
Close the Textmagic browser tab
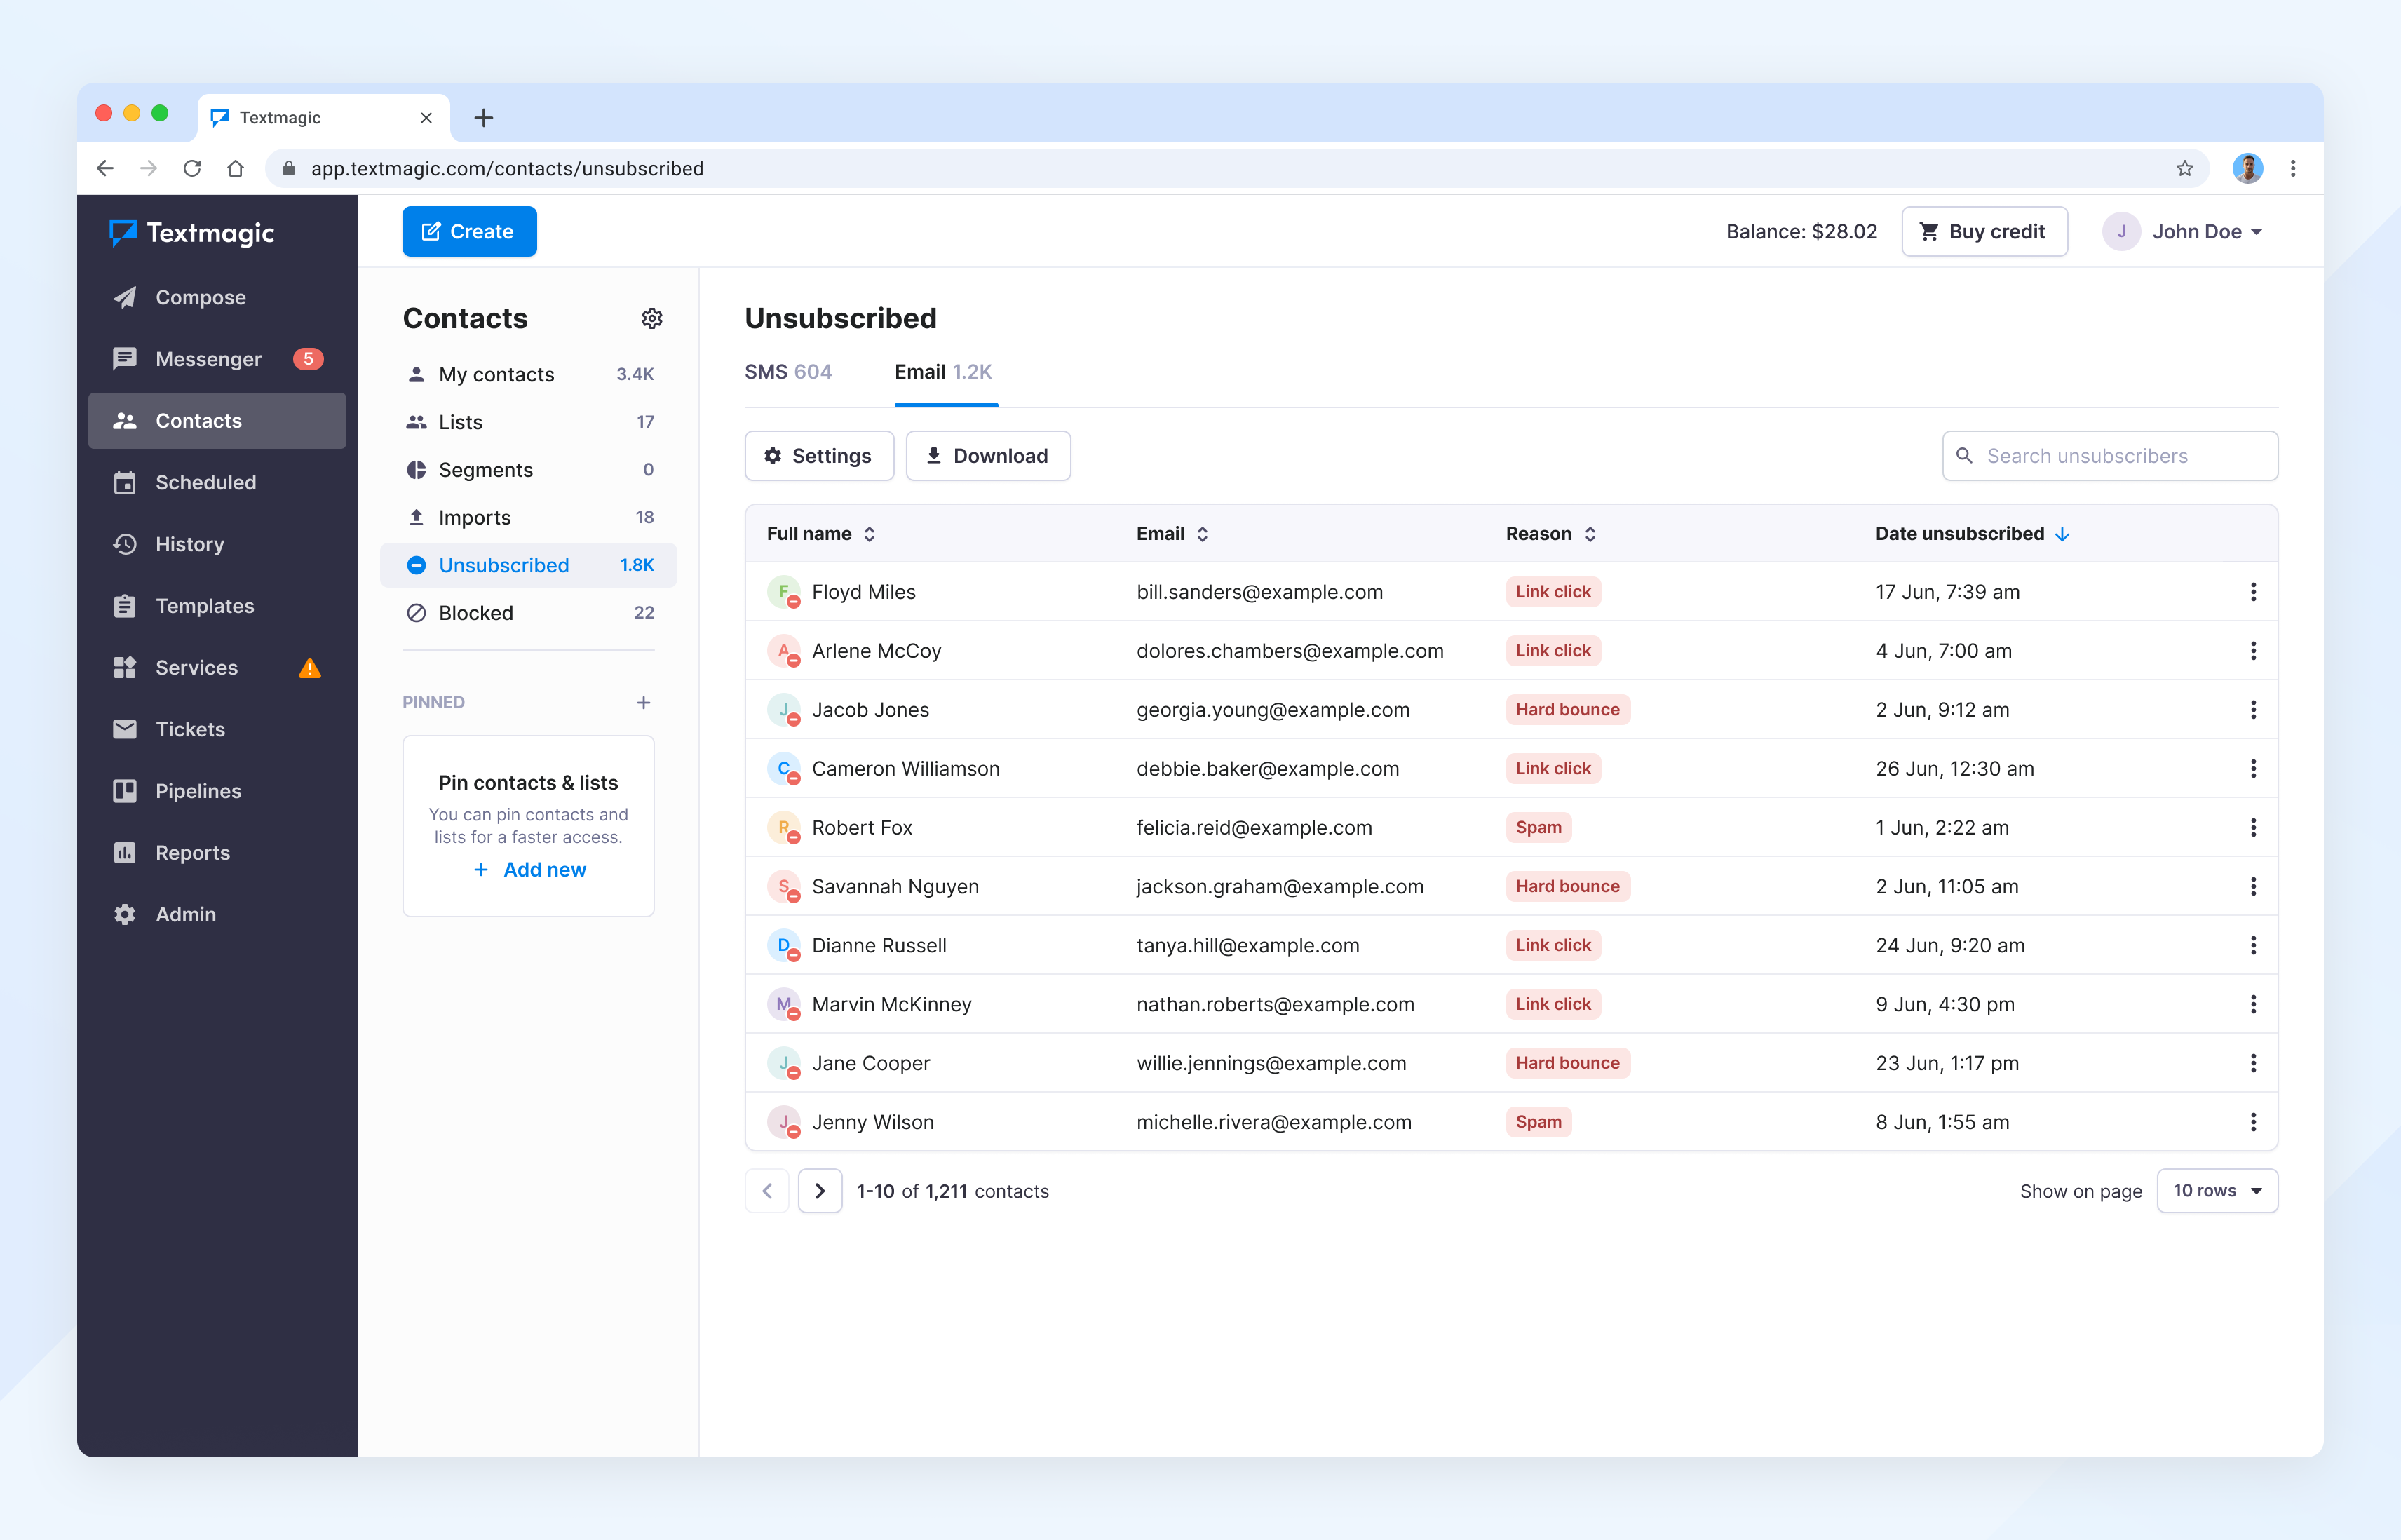[x=426, y=118]
